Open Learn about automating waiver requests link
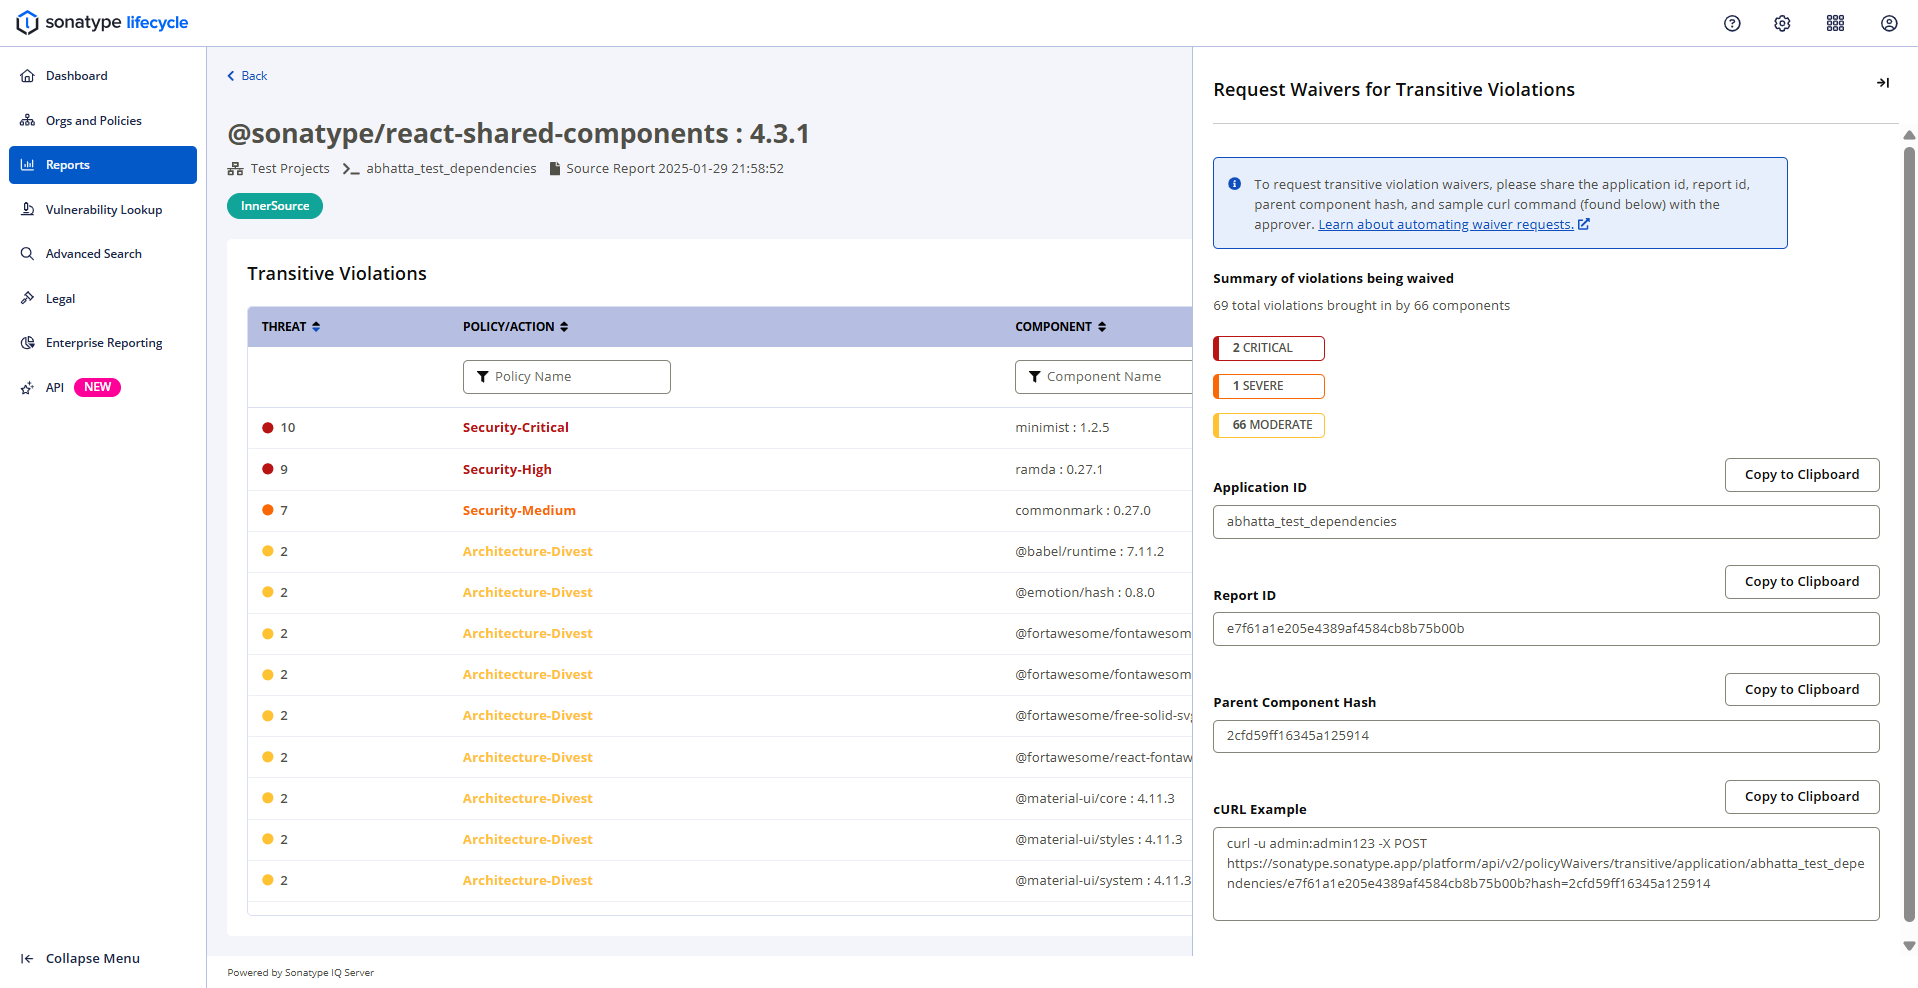Image resolution: width=1918 pixels, height=988 pixels. coord(1453,225)
